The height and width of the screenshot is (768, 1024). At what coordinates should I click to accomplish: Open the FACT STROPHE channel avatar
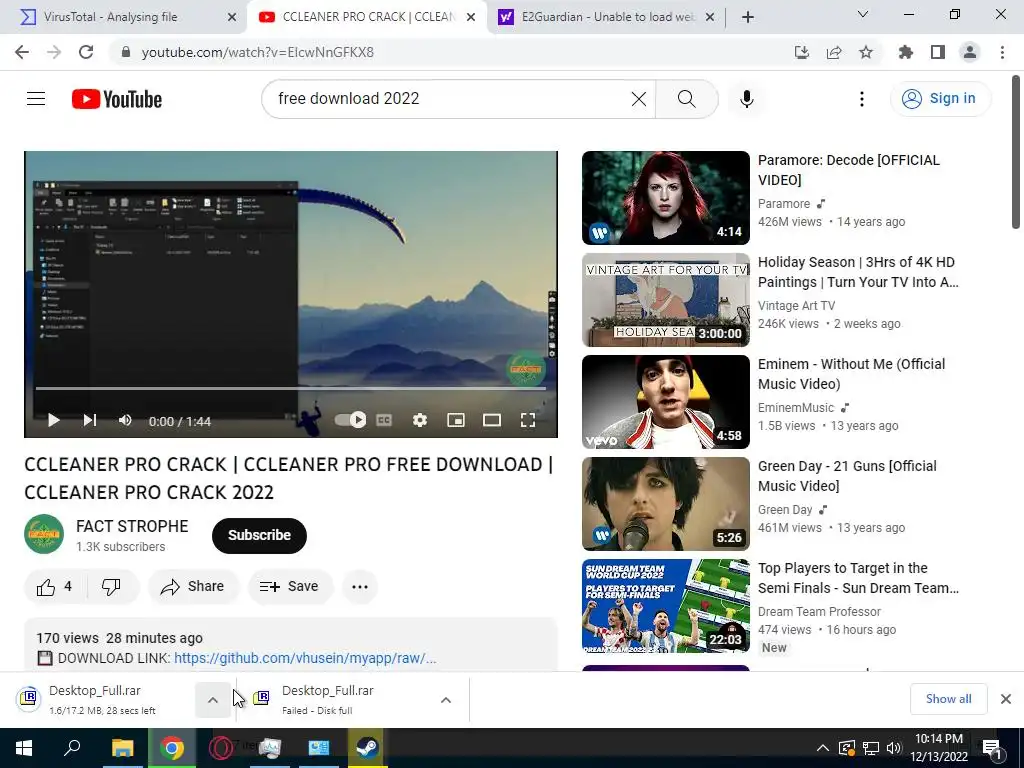click(x=44, y=535)
